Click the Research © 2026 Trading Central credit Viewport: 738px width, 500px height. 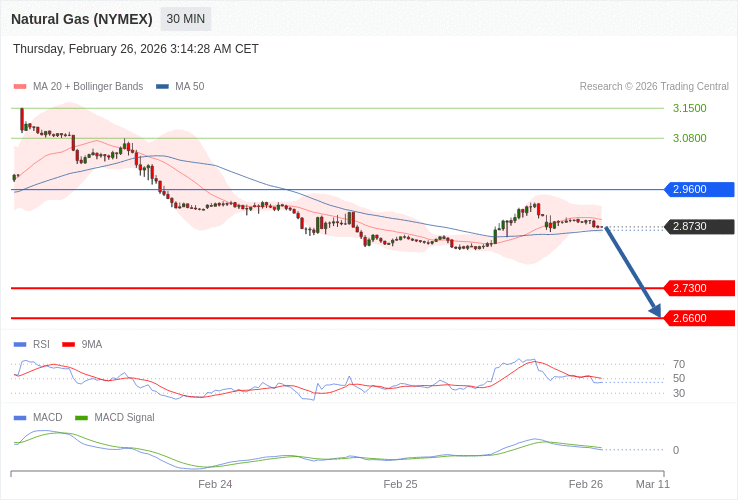click(x=654, y=87)
